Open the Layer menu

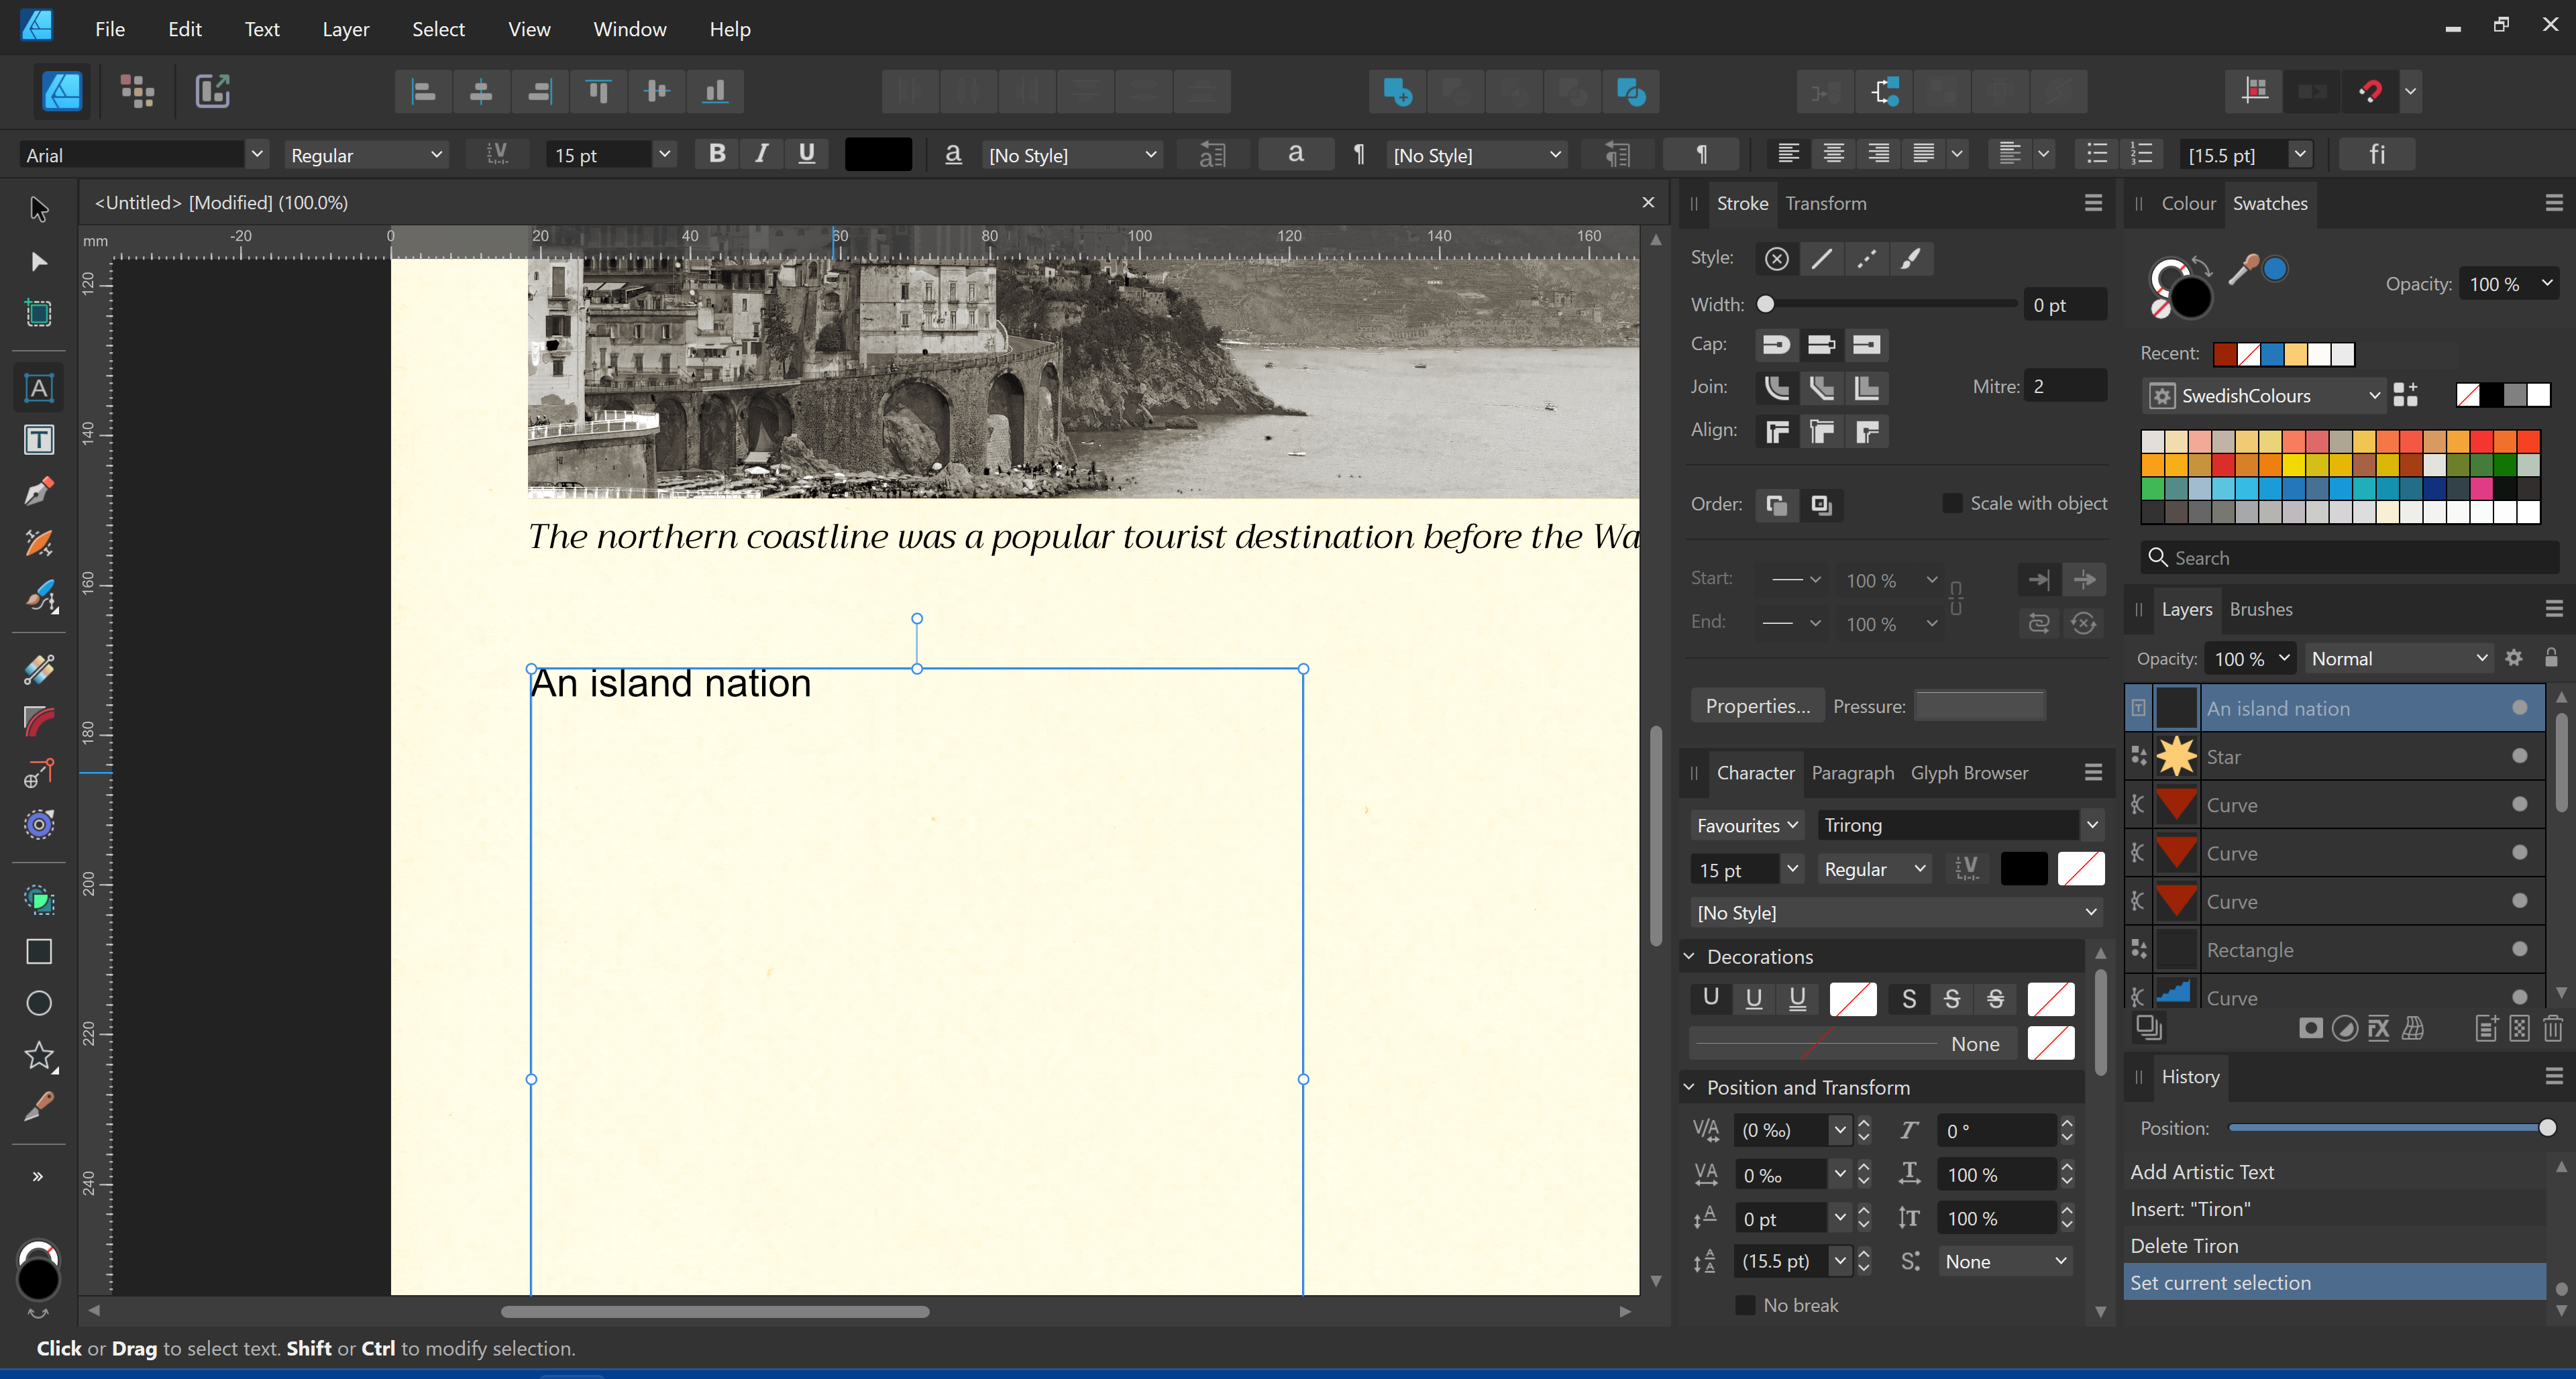(345, 29)
